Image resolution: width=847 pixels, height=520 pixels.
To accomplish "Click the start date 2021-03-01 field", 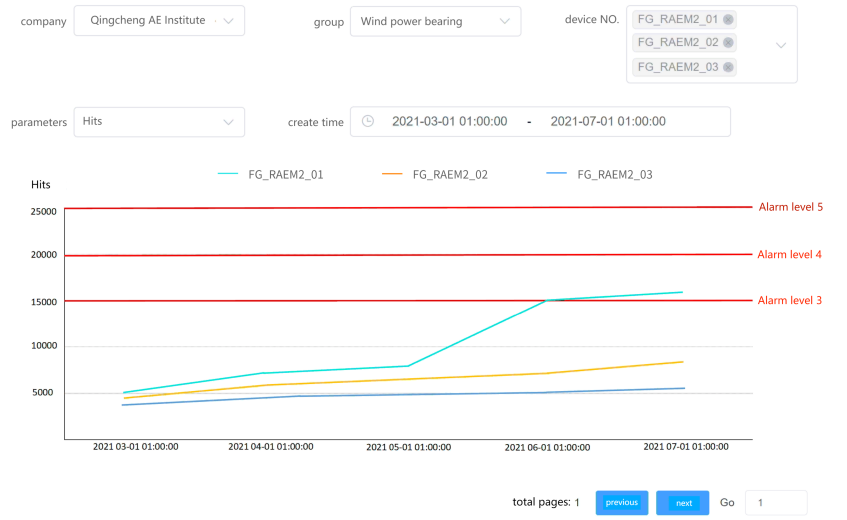I will pos(449,121).
